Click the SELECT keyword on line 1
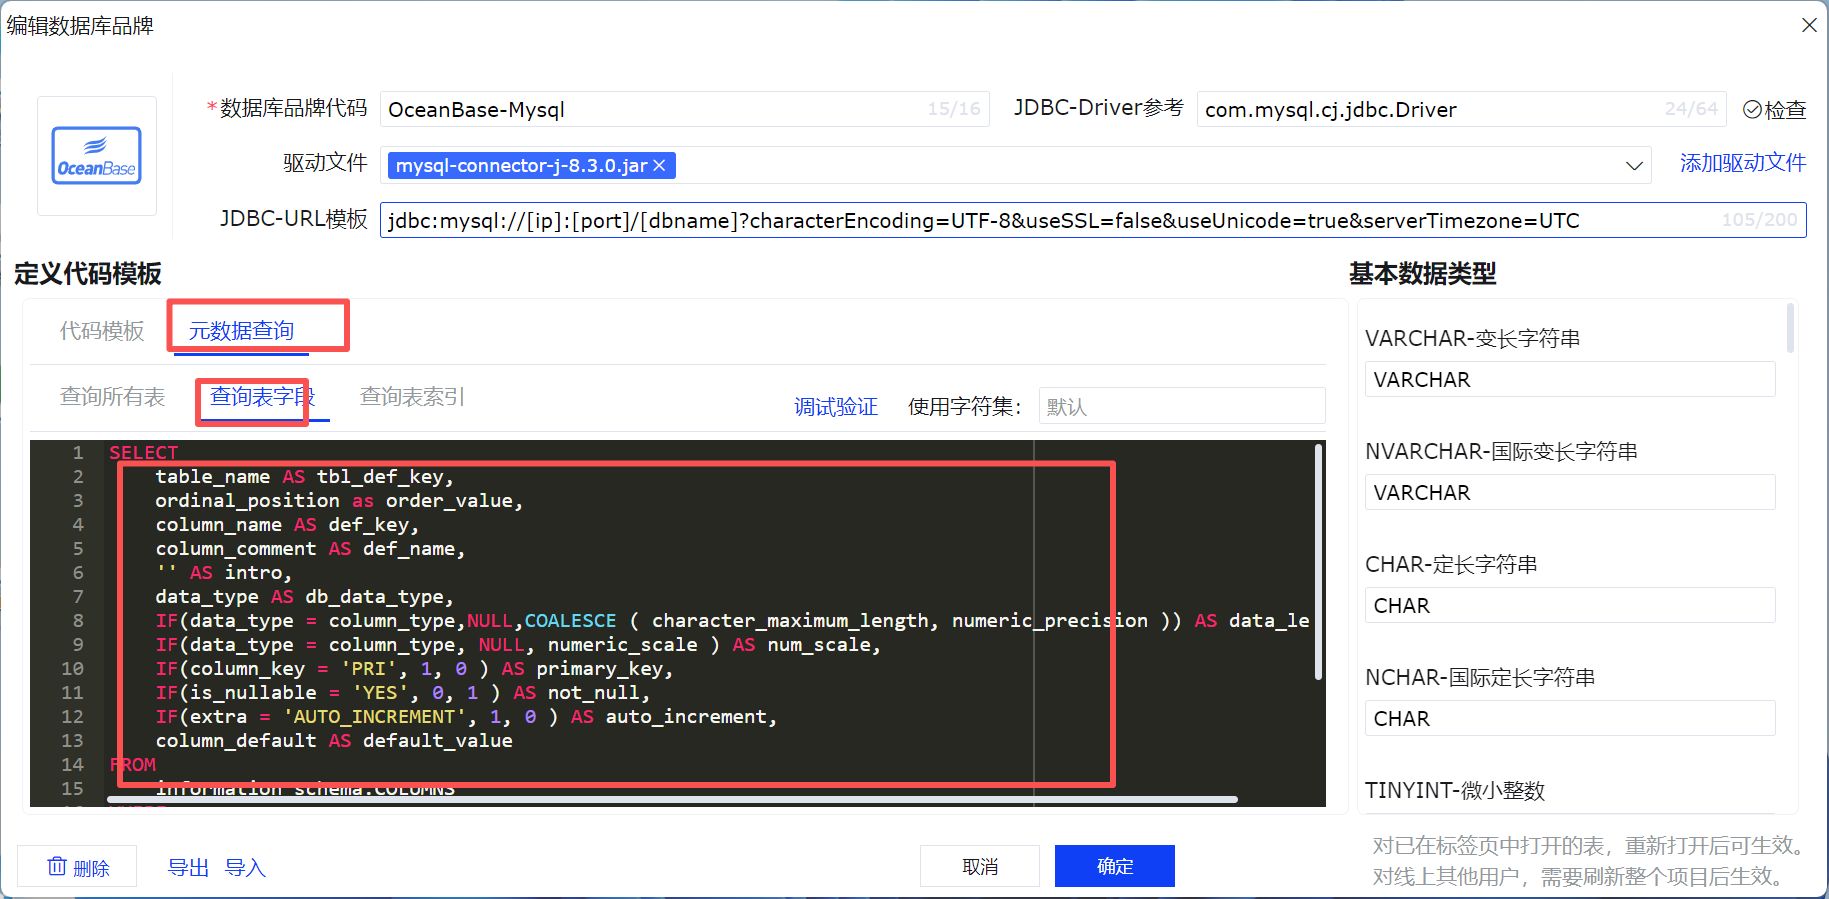The image size is (1829, 899). point(143,453)
